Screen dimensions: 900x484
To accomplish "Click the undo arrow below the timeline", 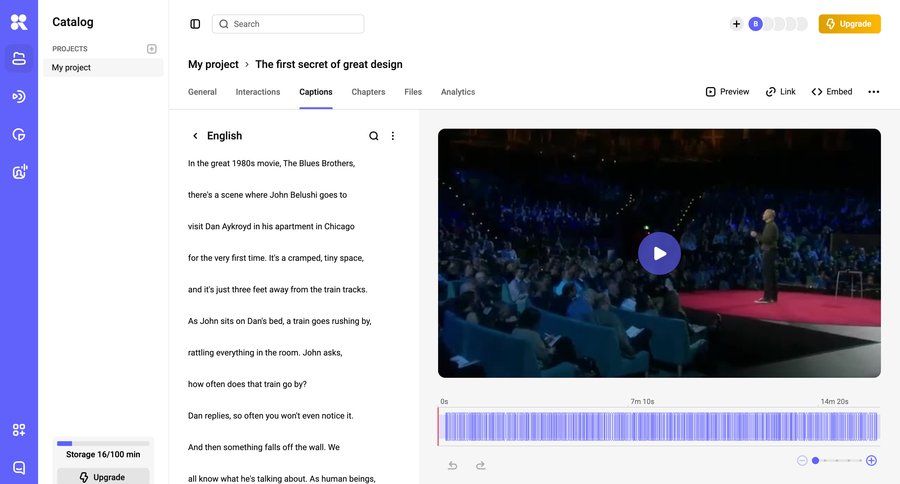I will (452, 465).
